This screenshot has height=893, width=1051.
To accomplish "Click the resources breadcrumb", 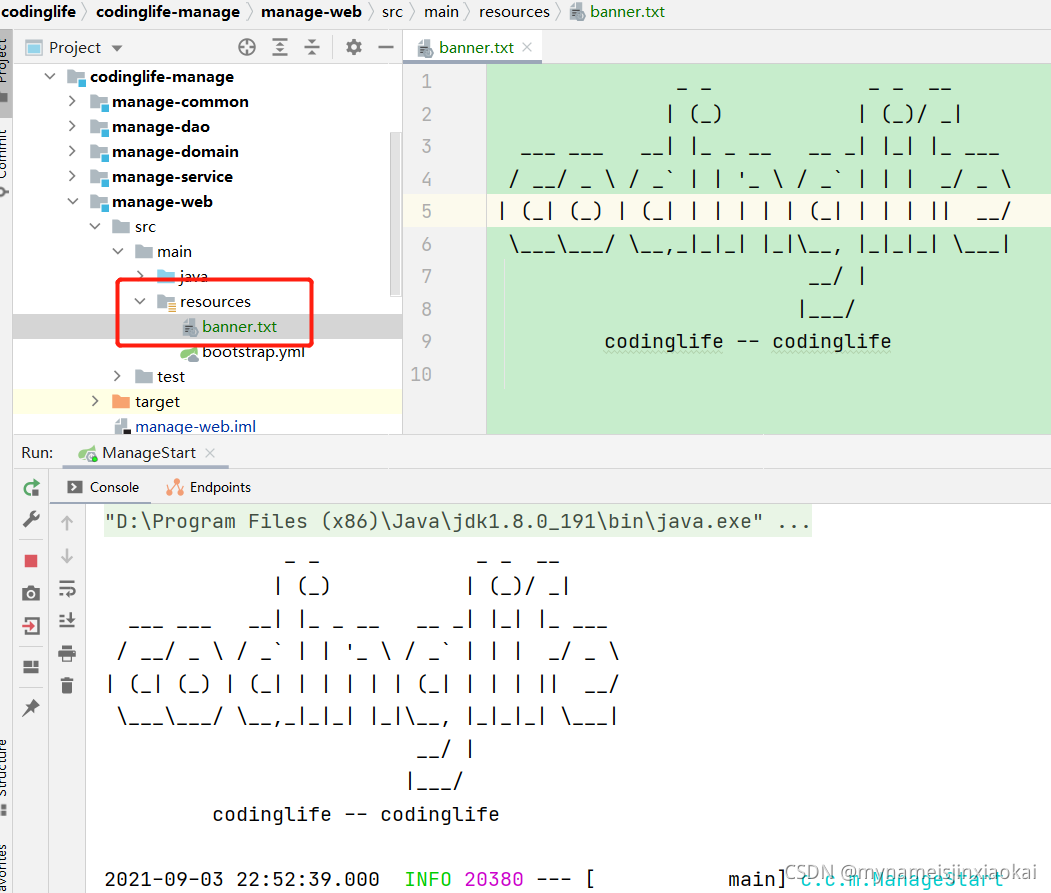I will click(514, 12).
